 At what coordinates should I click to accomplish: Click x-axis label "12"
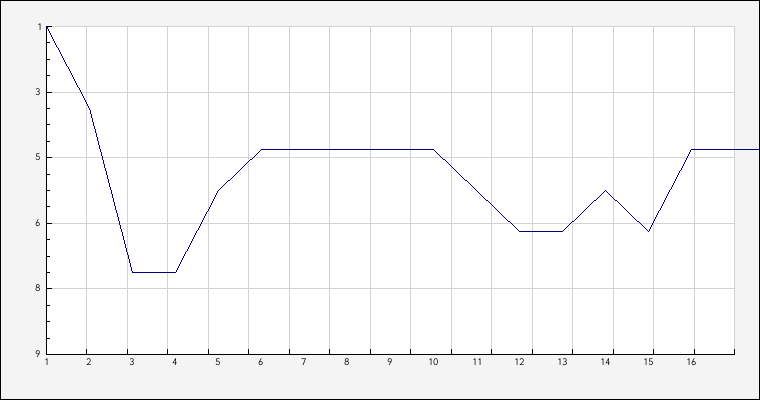coord(520,362)
